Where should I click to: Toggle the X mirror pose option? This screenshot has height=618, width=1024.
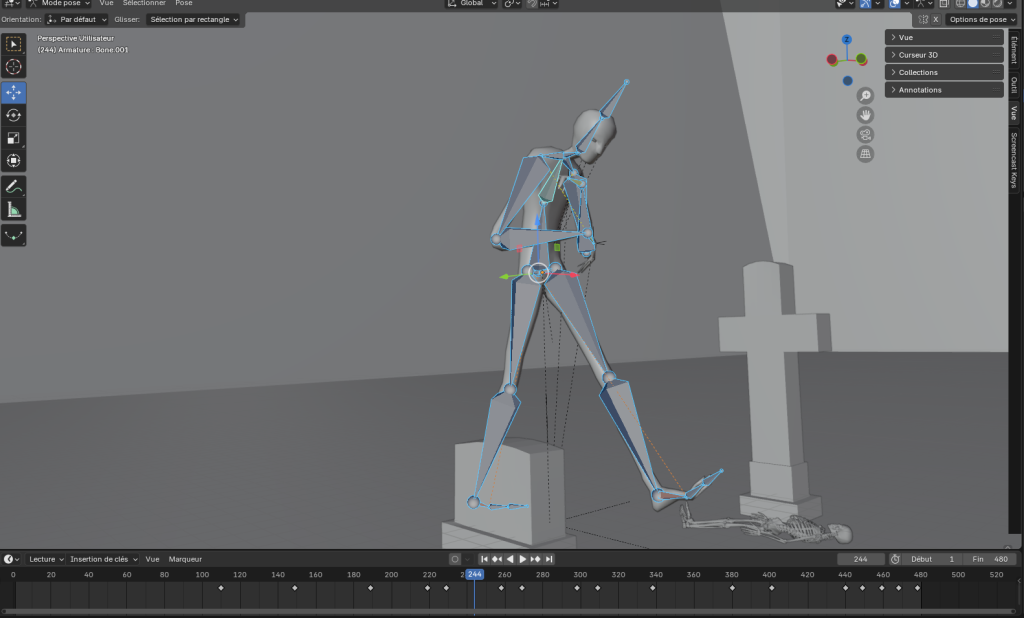[935, 19]
